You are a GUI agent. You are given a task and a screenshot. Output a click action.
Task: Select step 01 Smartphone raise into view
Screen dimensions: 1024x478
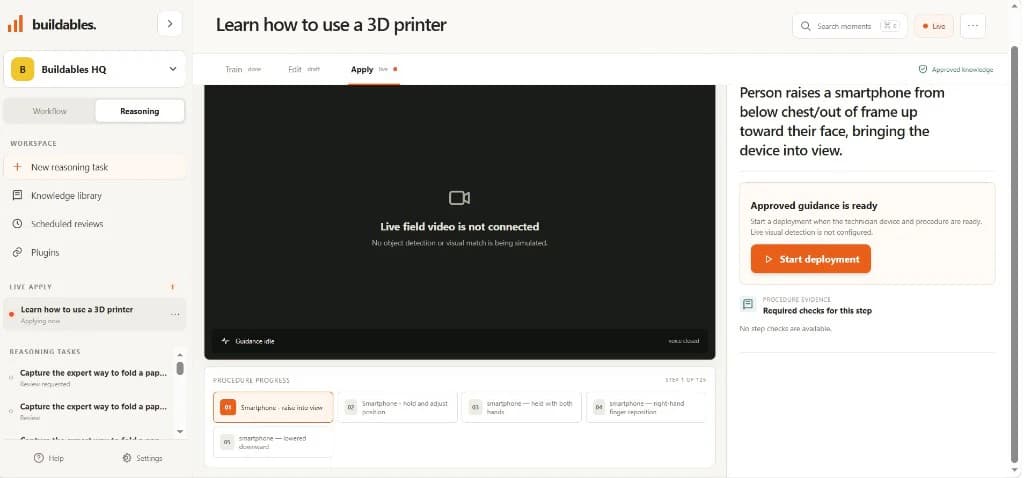[273, 407]
